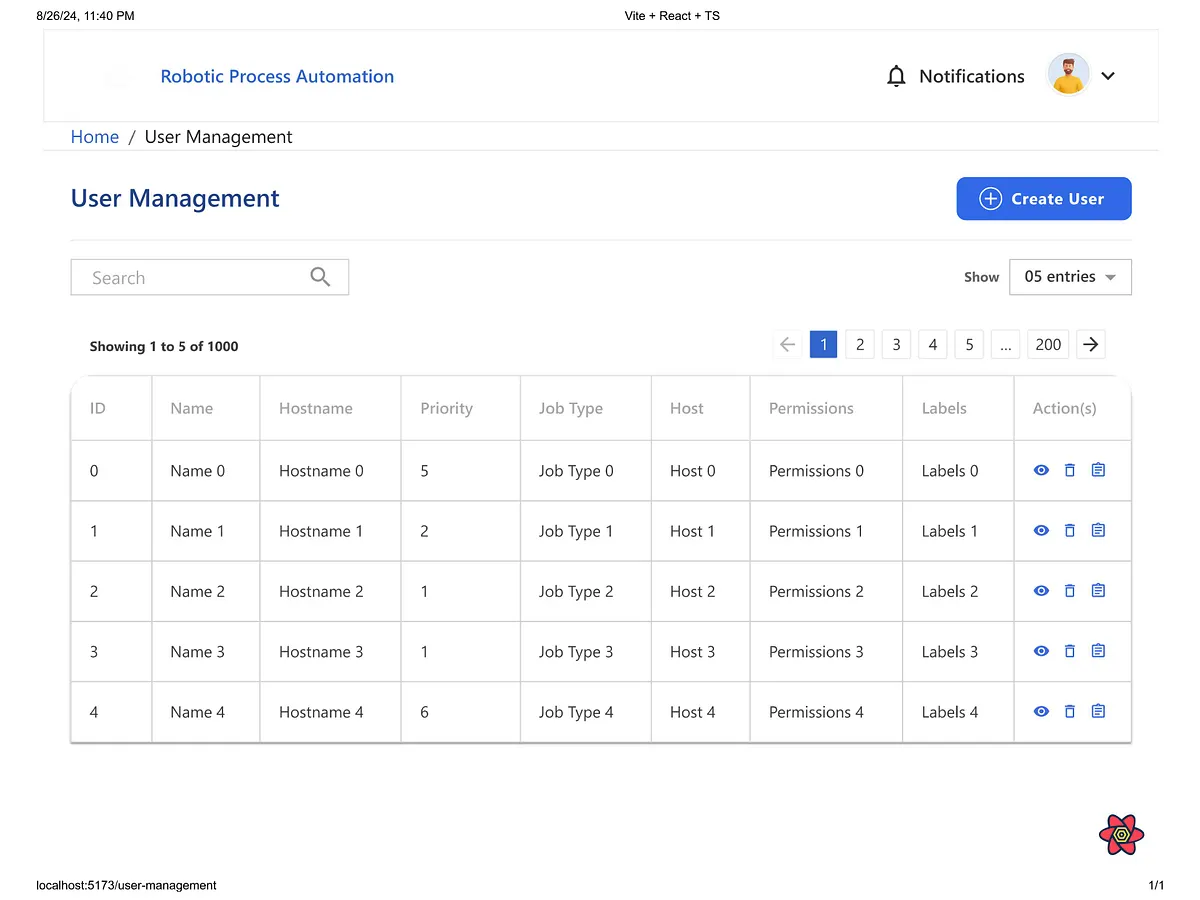View Name 0 user with eye icon
Screen dimensions: 1200x900
pos(1041,470)
